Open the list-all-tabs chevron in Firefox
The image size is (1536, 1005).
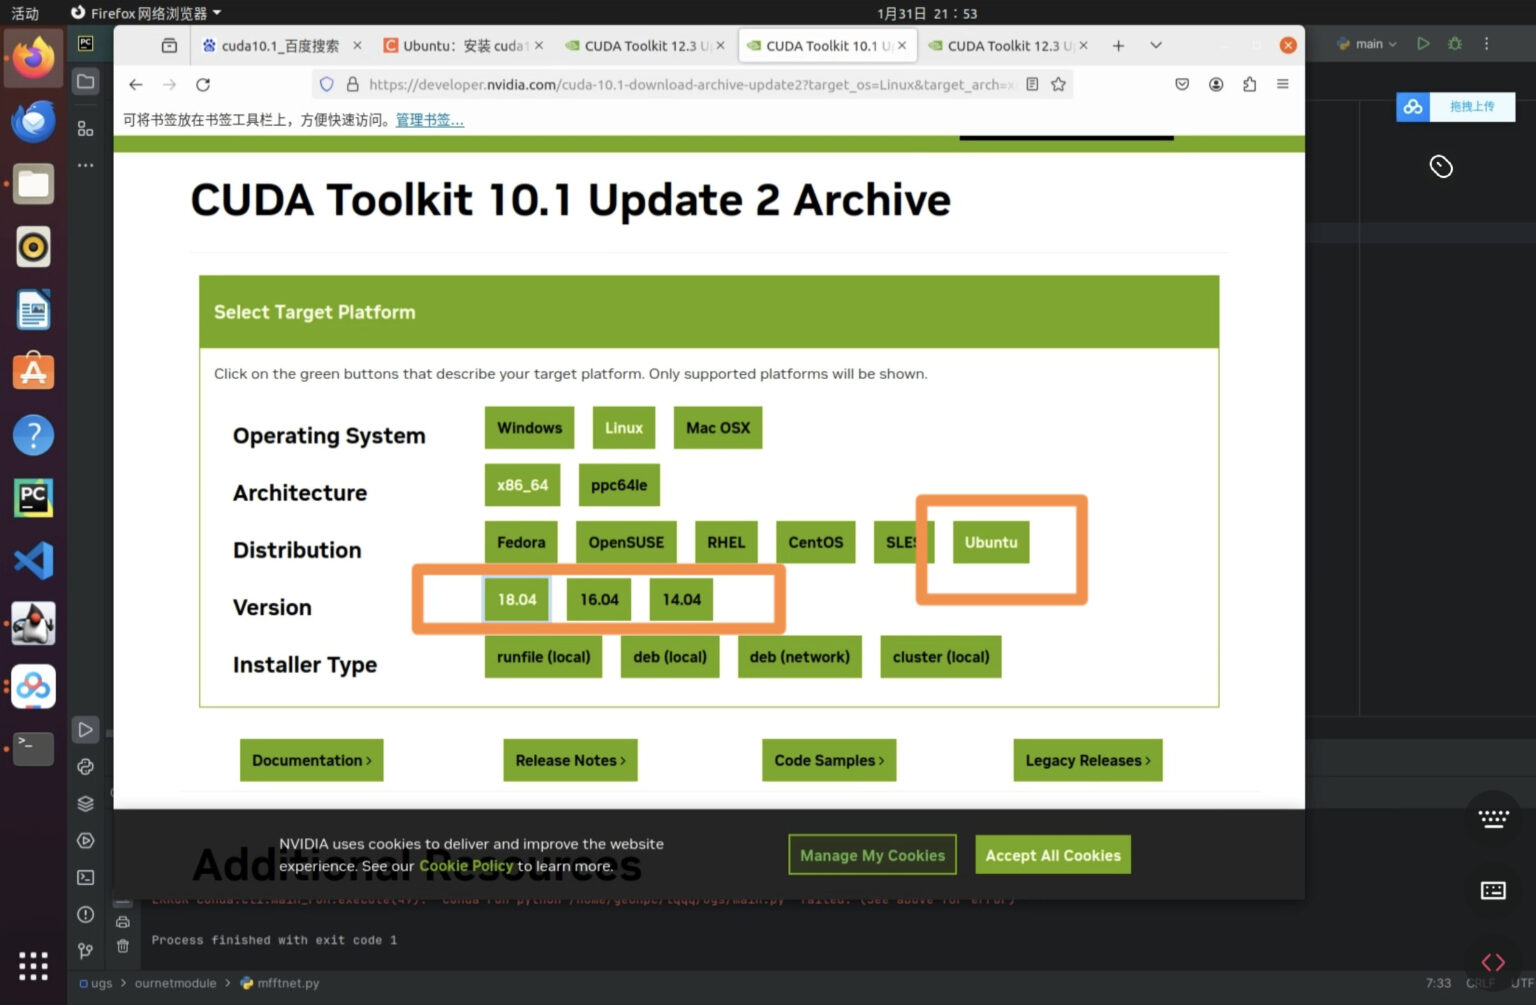1155,45
